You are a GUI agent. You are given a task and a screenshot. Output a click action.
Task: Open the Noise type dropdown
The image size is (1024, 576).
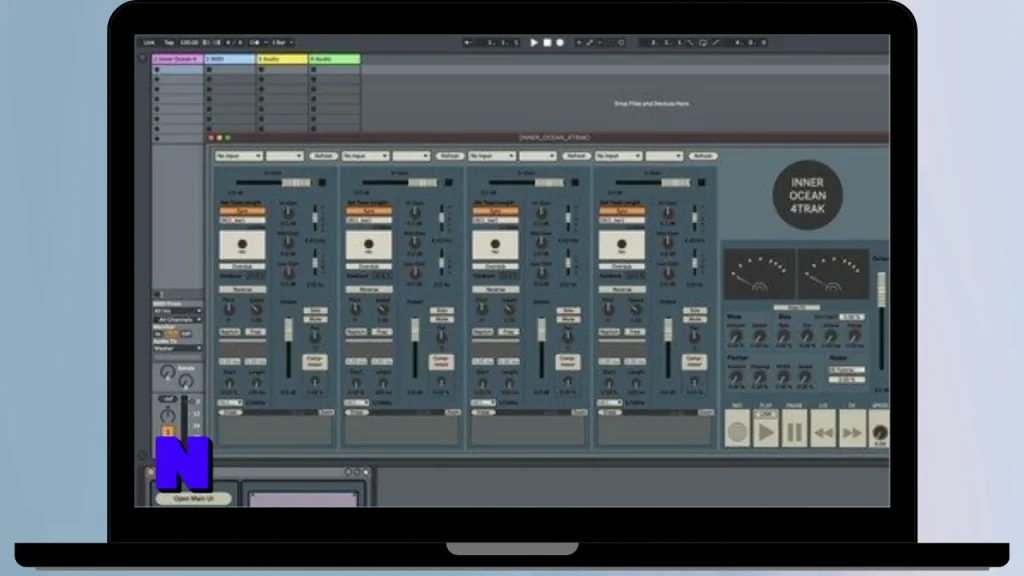pyautogui.click(x=847, y=370)
